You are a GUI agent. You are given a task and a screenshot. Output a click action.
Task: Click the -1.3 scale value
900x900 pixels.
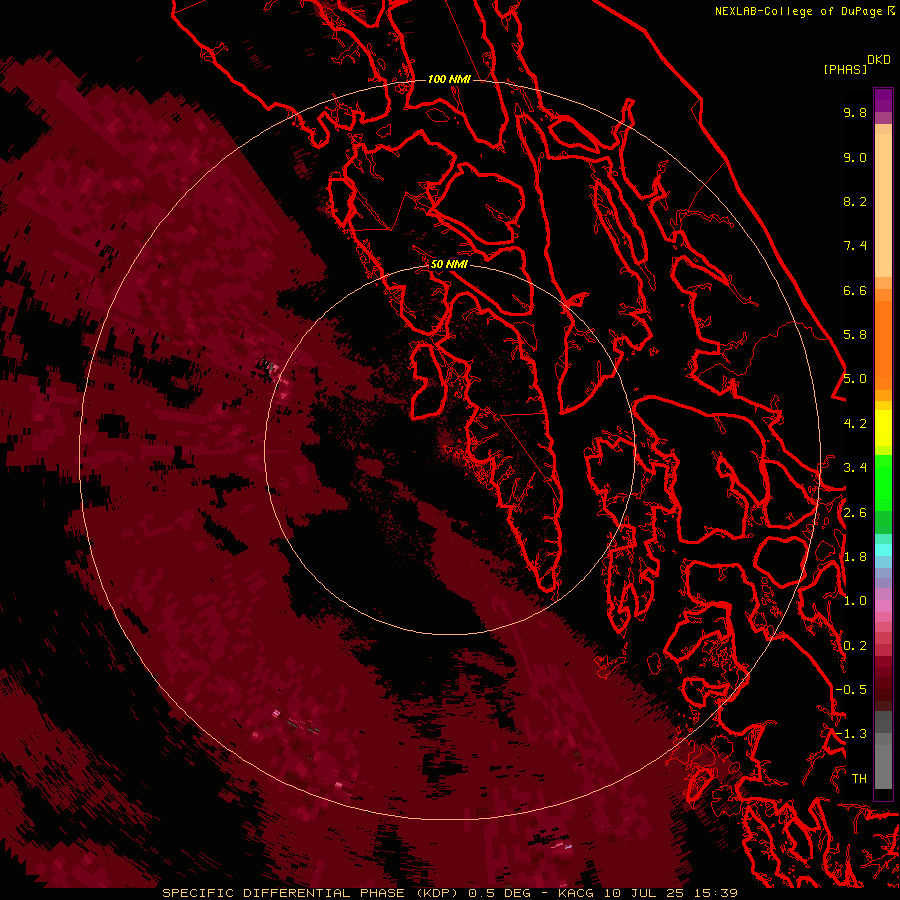pos(851,734)
